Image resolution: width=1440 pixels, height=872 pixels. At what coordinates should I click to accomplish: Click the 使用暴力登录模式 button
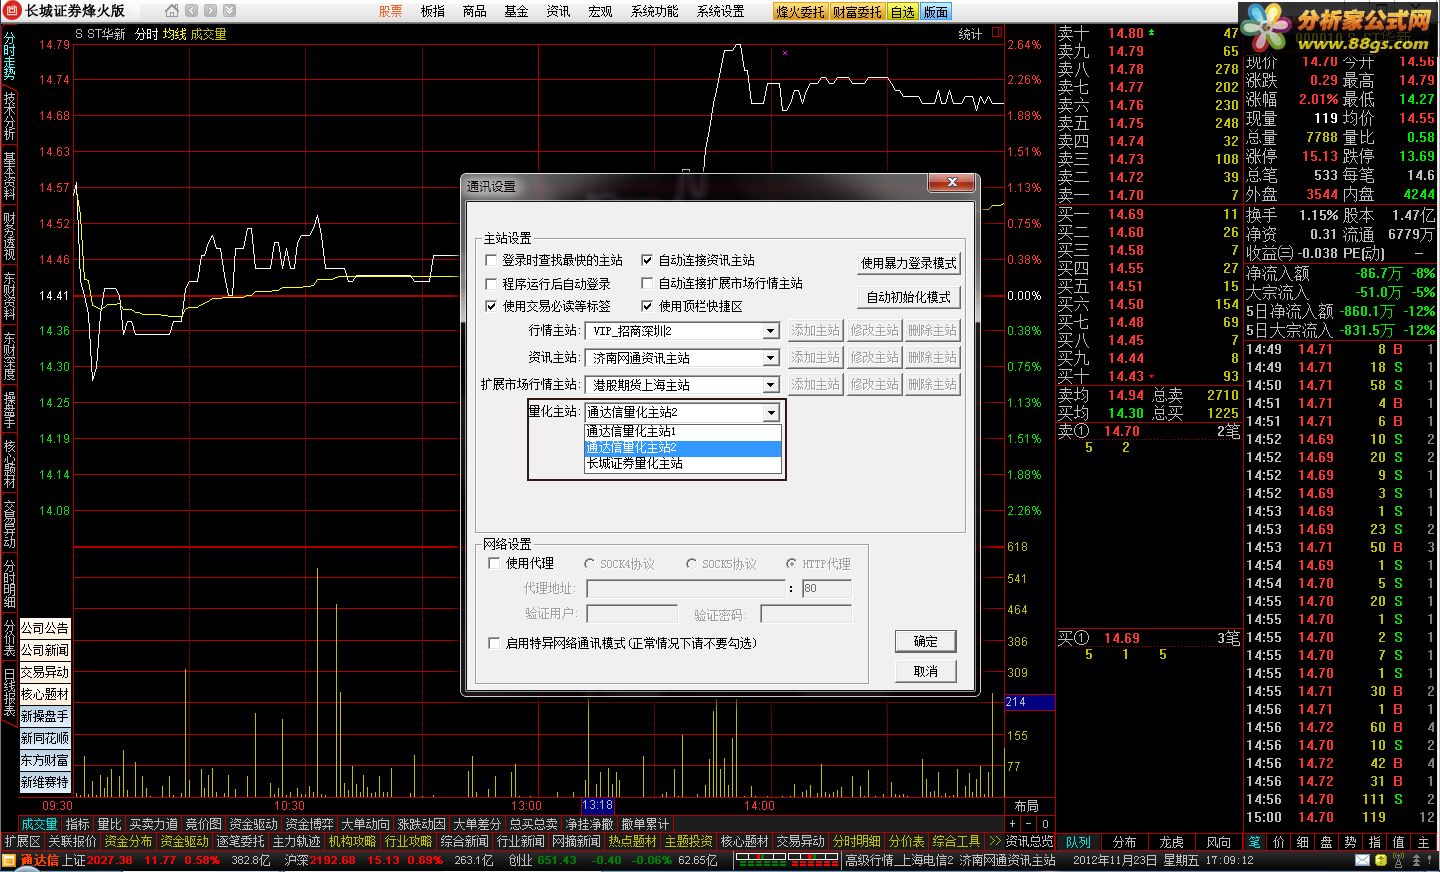point(909,263)
